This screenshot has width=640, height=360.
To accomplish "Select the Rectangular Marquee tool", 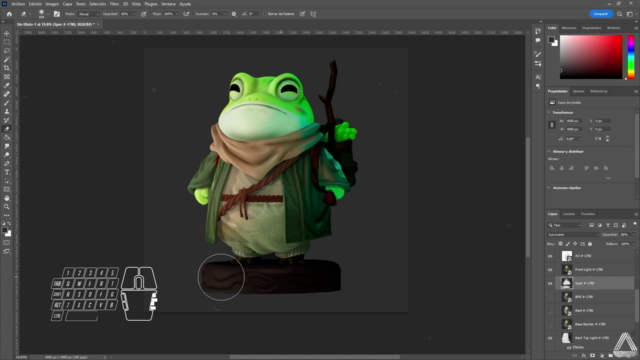I will (x=7, y=42).
